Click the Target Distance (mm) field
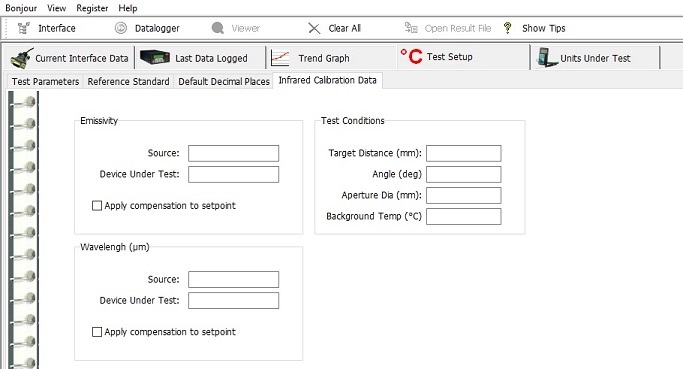The image size is (683, 369). [x=463, y=153]
